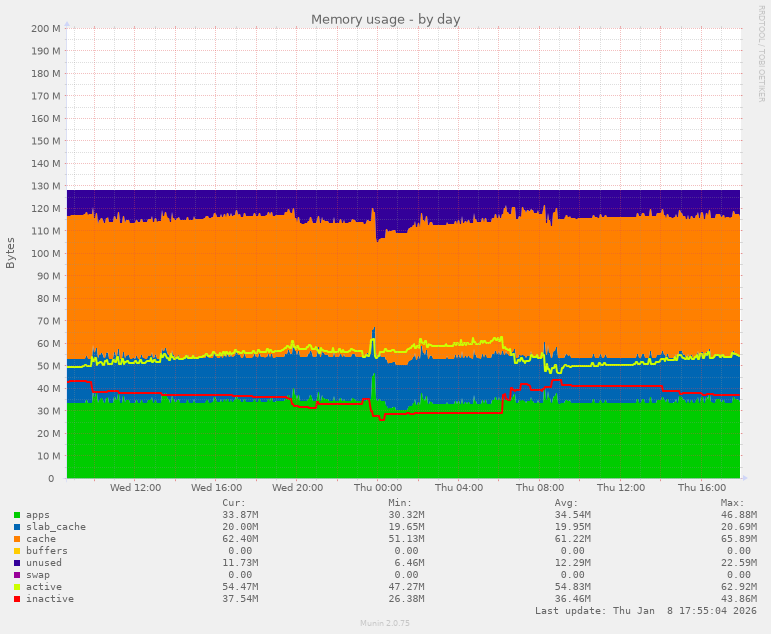771x634 pixels.
Task: Click the '50 M' y-axis tick label
Action: pyautogui.click(x=48, y=366)
